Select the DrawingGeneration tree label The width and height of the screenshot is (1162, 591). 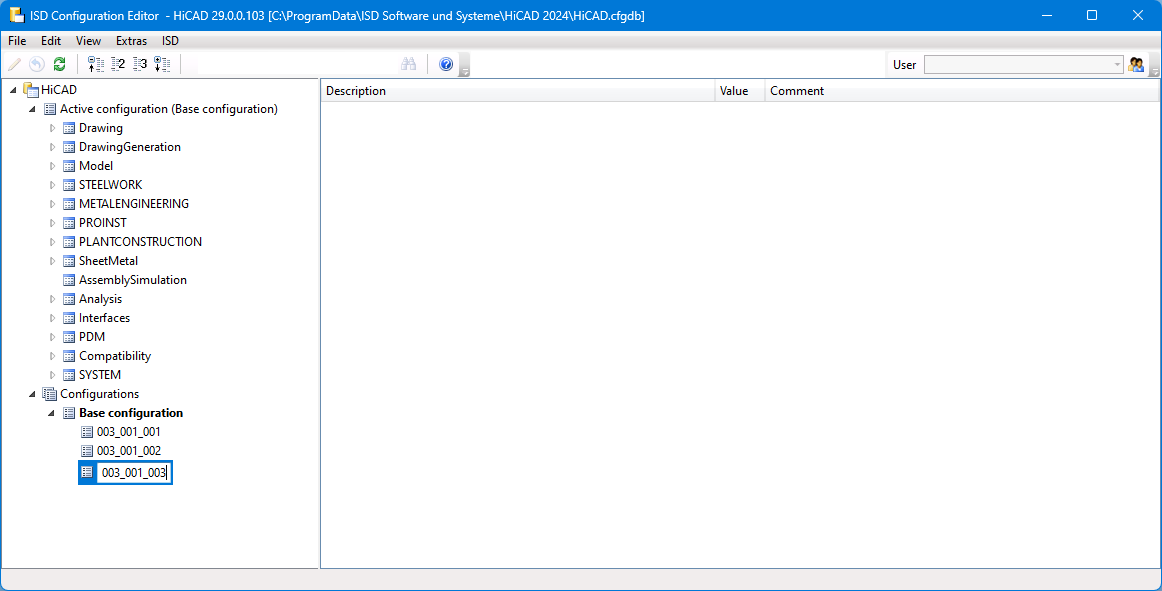(x=130, y=147)
